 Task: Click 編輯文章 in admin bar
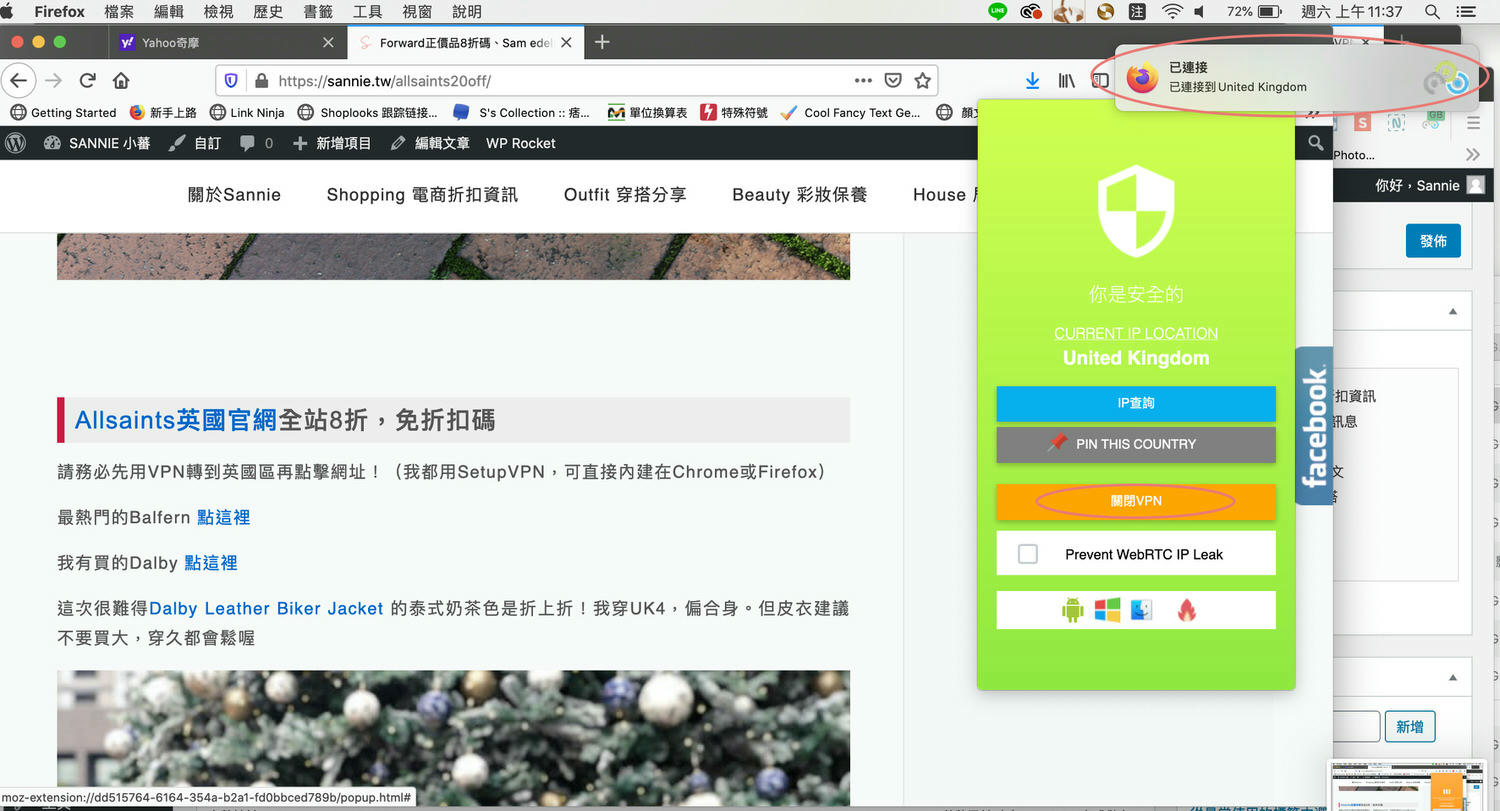429,143
